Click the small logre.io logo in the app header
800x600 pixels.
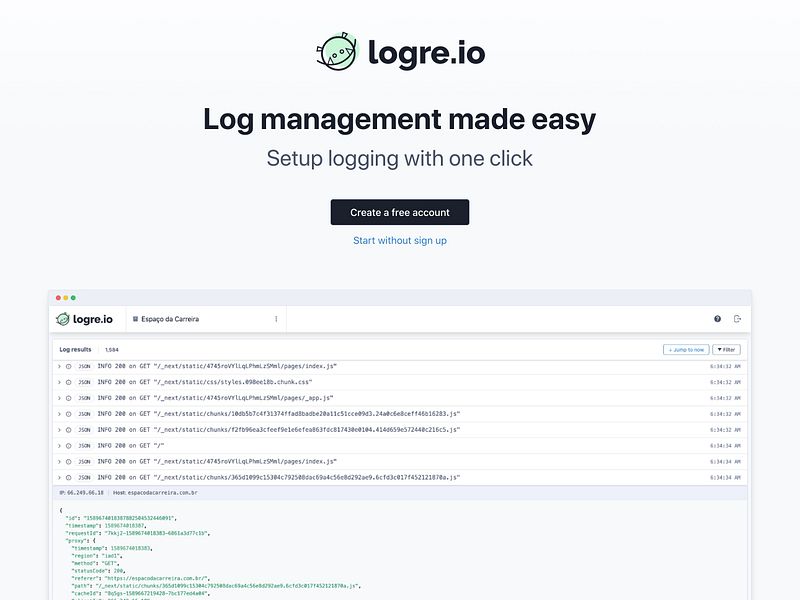pyautogui.click(x=84, y=319)
